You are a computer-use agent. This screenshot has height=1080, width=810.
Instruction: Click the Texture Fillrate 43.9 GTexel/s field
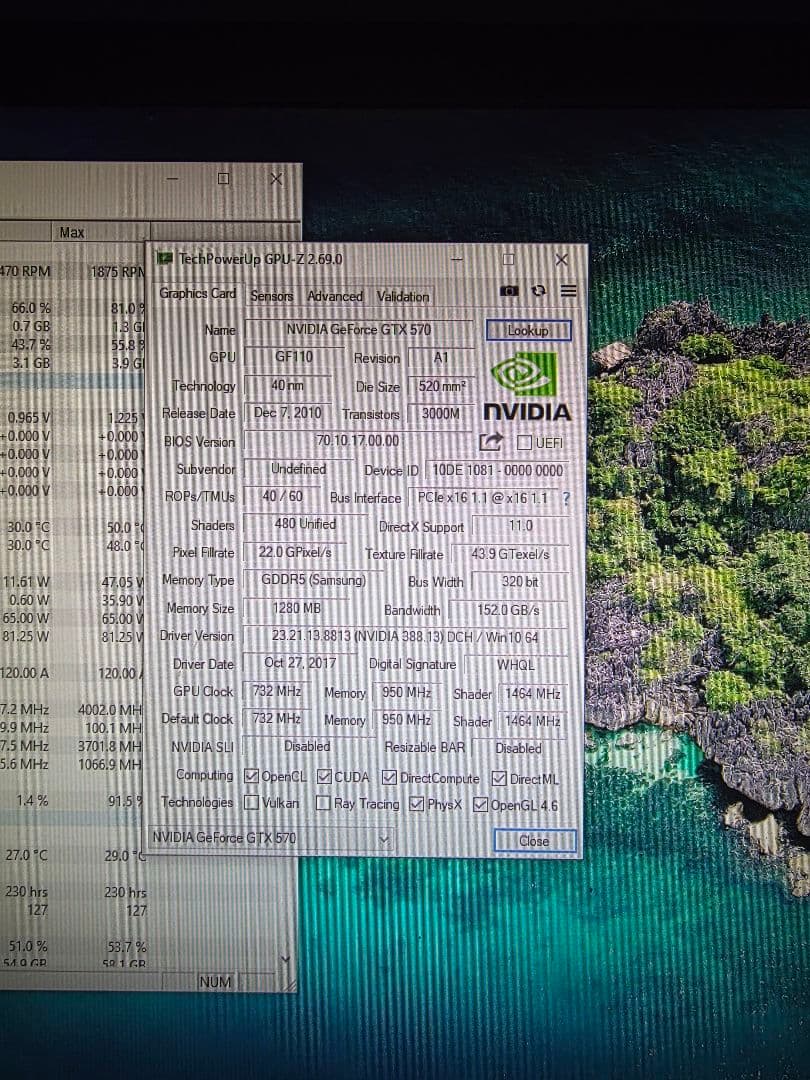(x=510, y=554)
